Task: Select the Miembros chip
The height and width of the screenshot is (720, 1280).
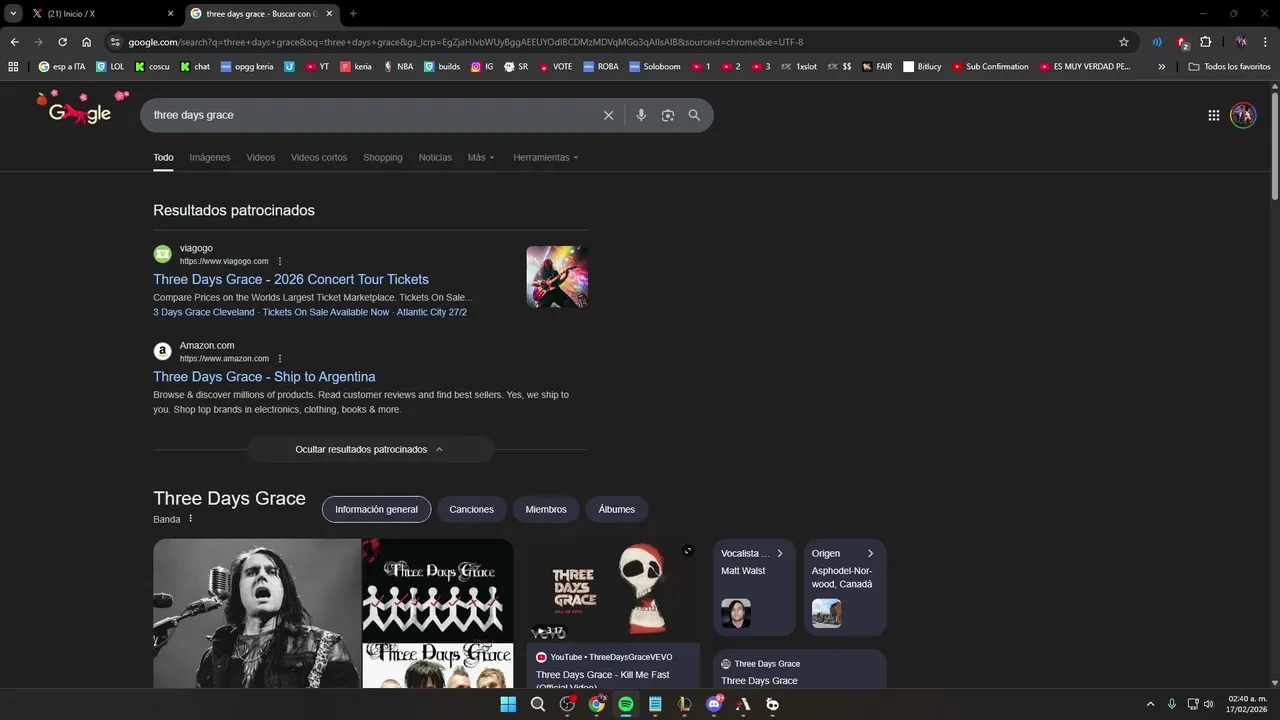Action: [546, 509]
